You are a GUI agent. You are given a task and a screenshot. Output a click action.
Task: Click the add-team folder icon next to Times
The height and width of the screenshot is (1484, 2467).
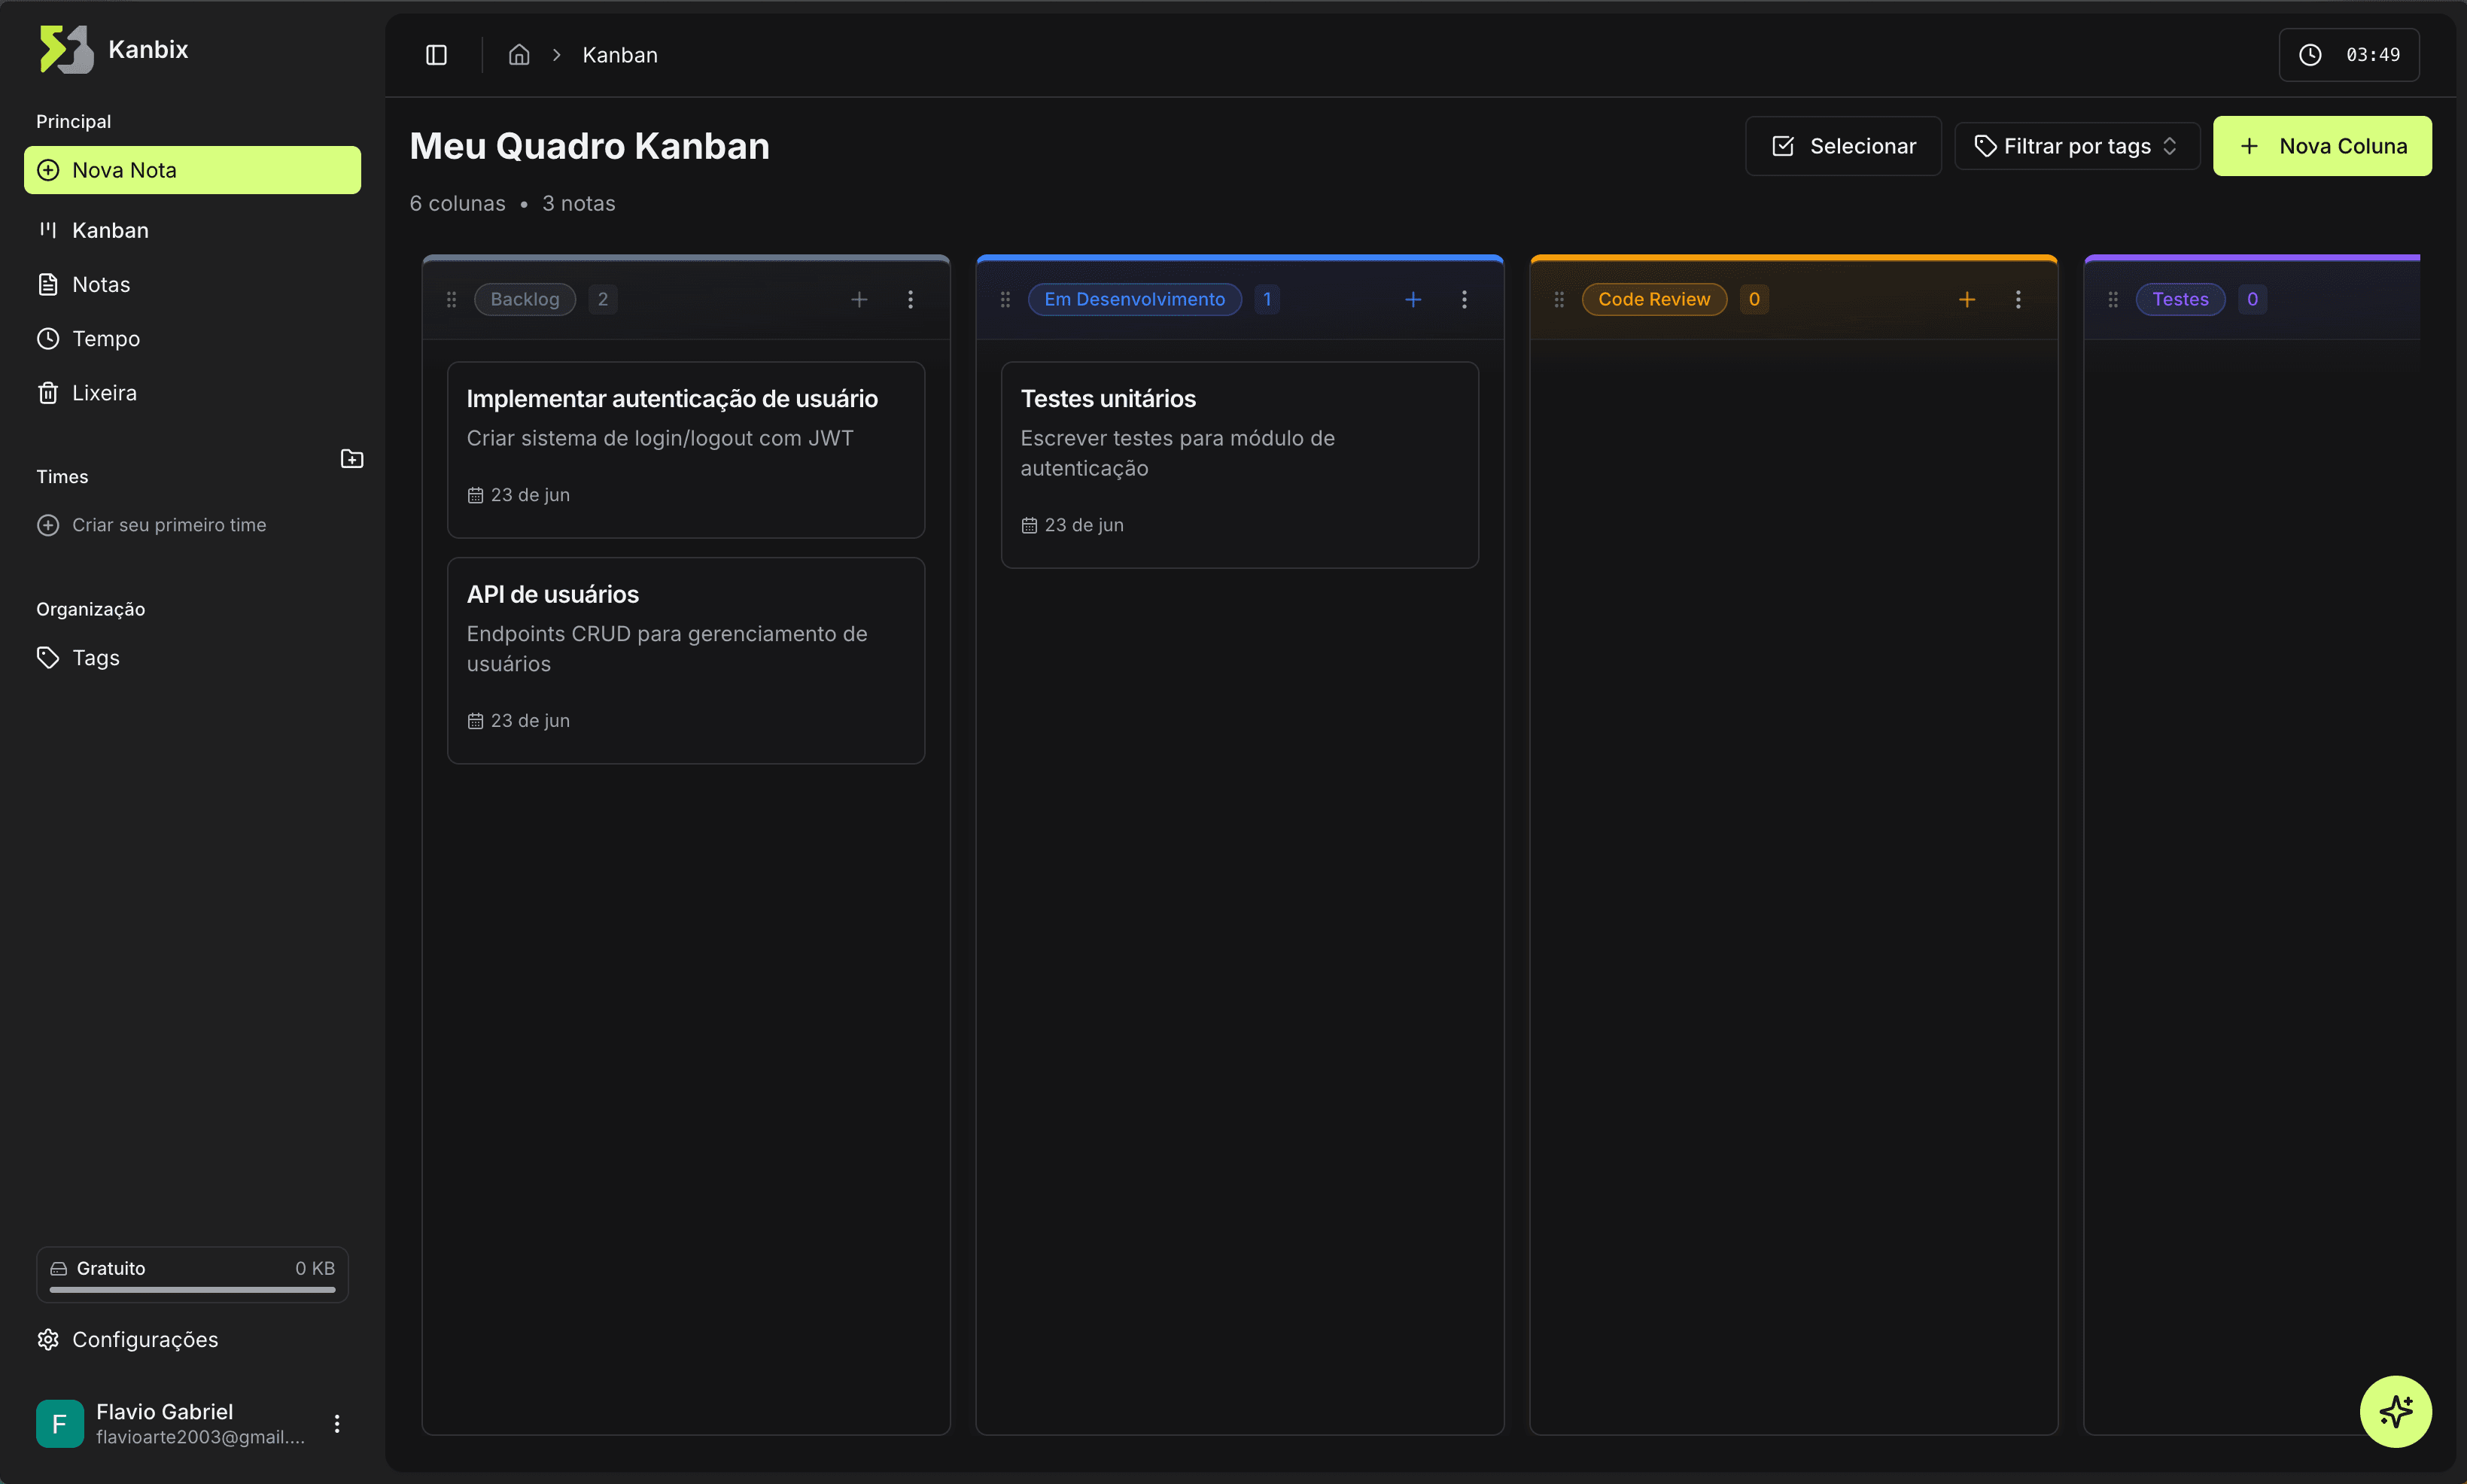coord(352,458)
